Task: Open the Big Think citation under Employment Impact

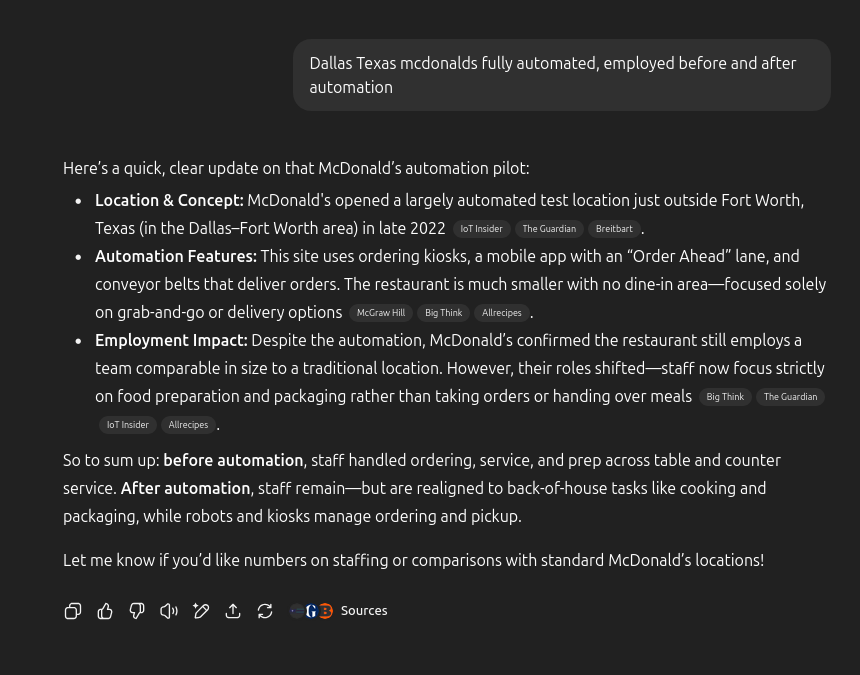Action: tap(725, 397)
